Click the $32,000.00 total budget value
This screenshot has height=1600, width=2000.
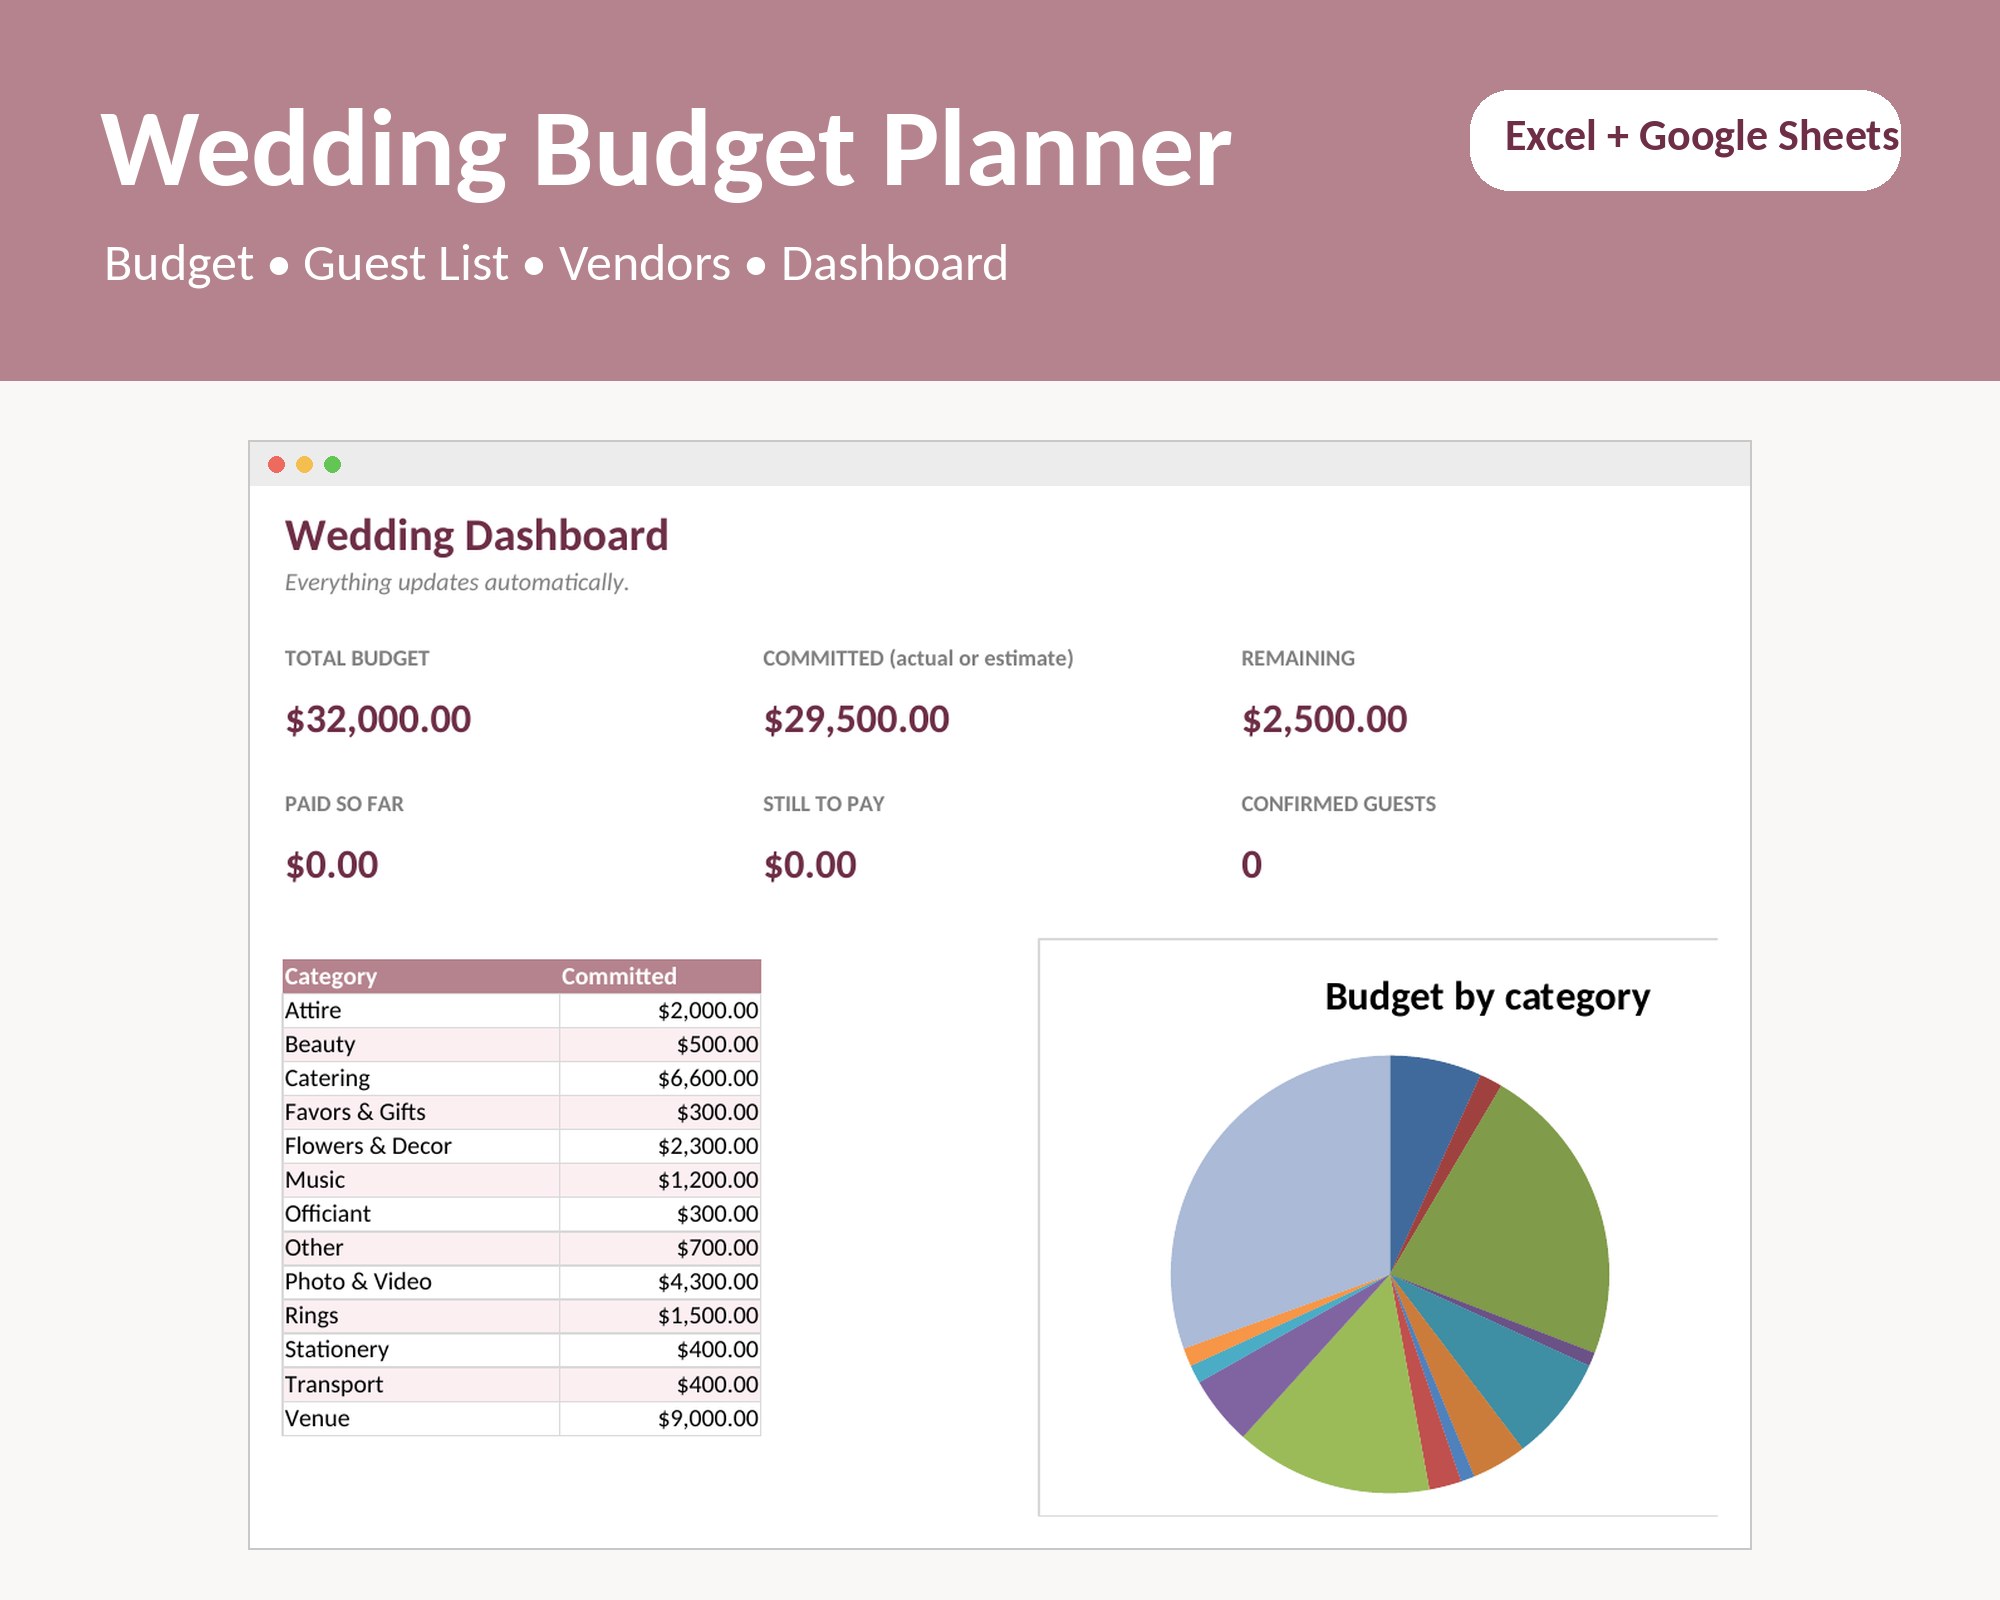pyautogui.click(x=378, y=719)
